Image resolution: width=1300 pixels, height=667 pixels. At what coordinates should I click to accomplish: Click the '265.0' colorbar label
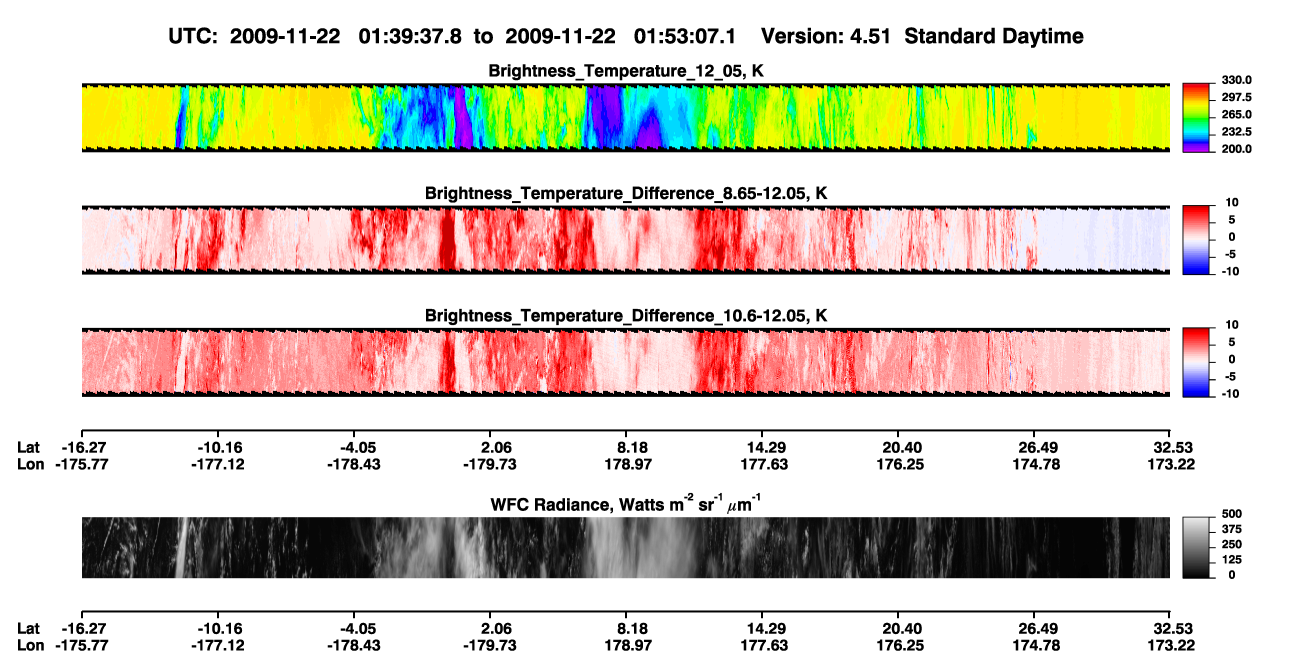click(1238, 114)
